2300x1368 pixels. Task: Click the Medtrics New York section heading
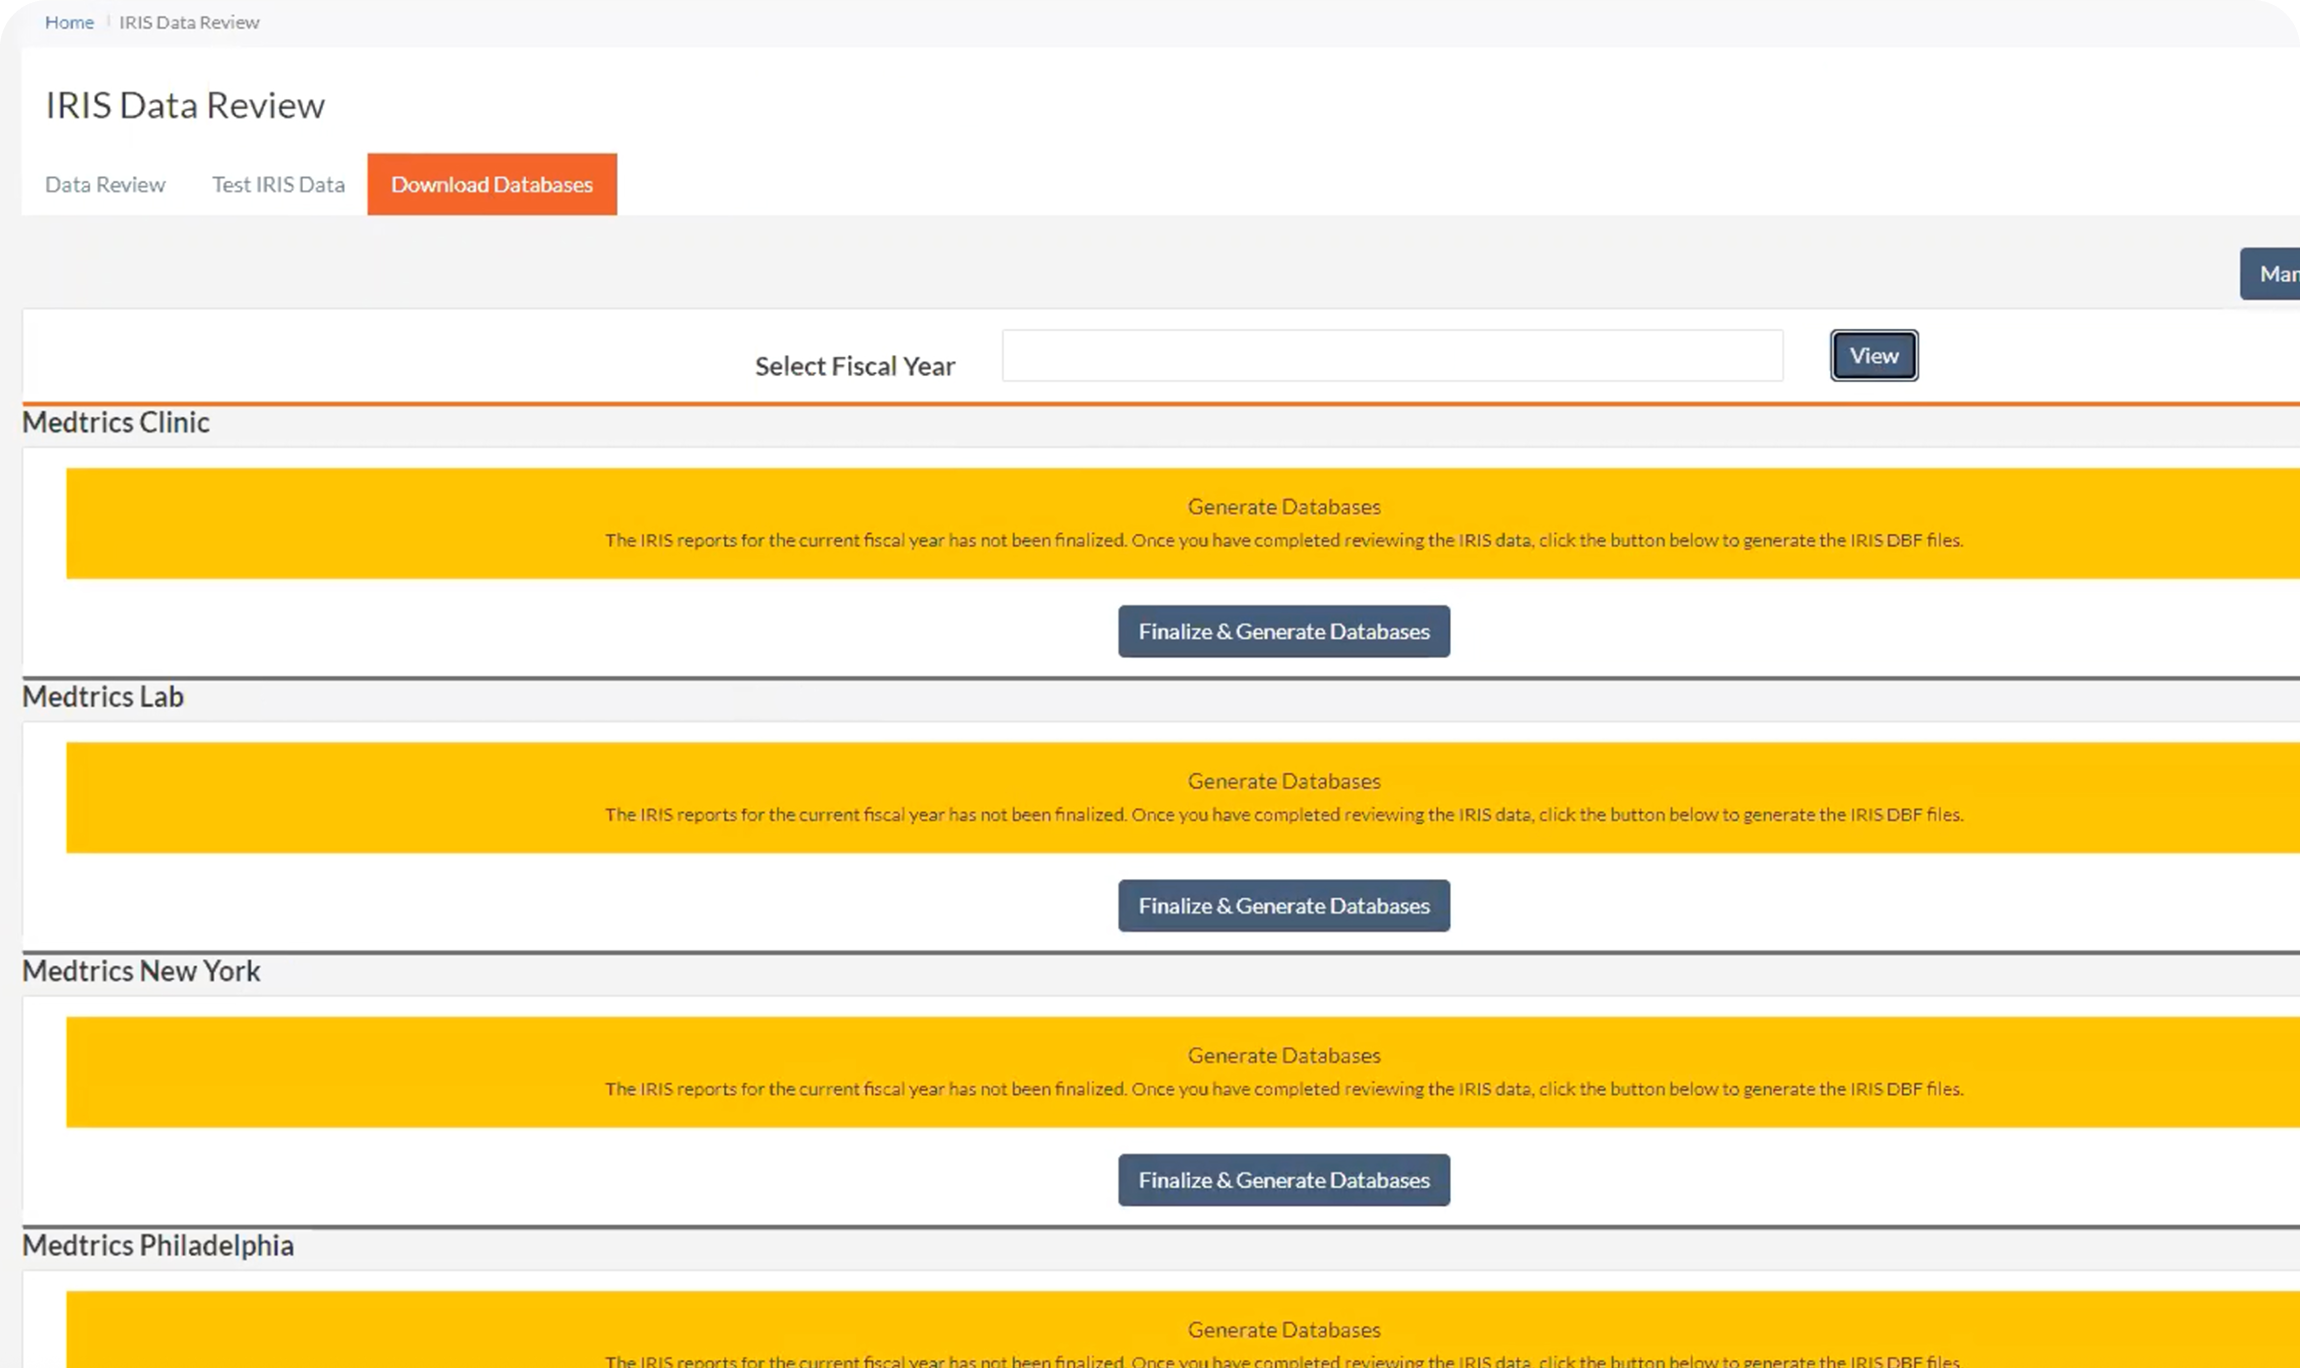tap(141, 971)
